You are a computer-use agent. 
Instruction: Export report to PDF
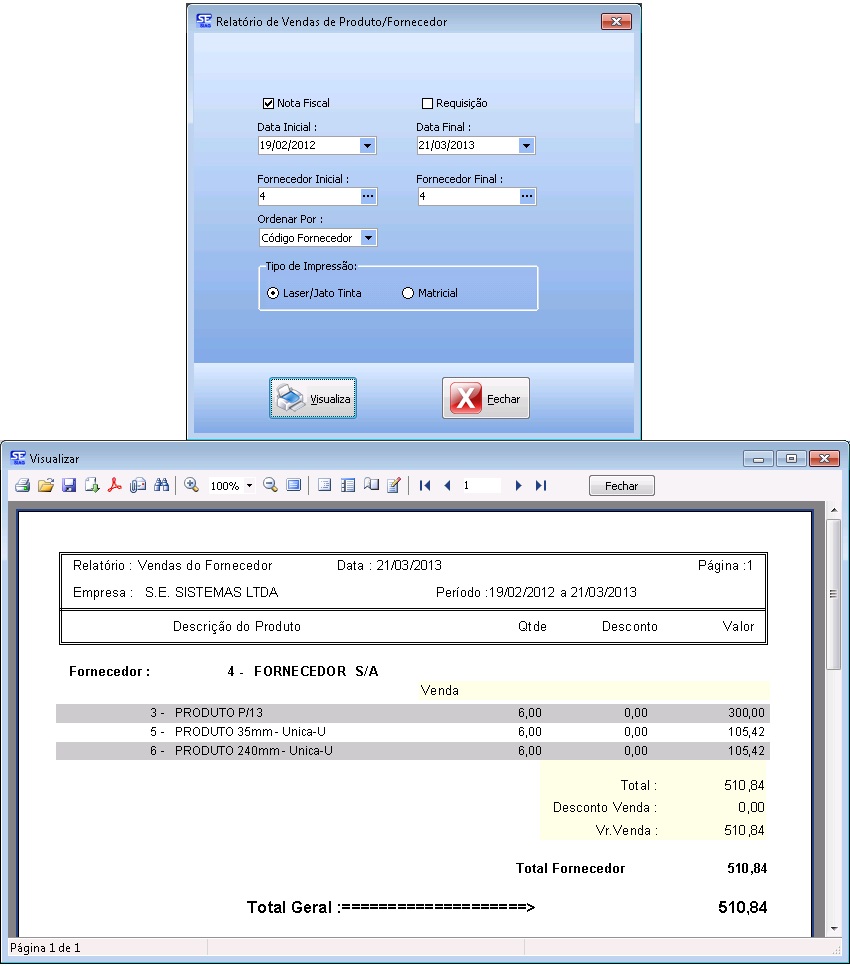click(115, 486)
